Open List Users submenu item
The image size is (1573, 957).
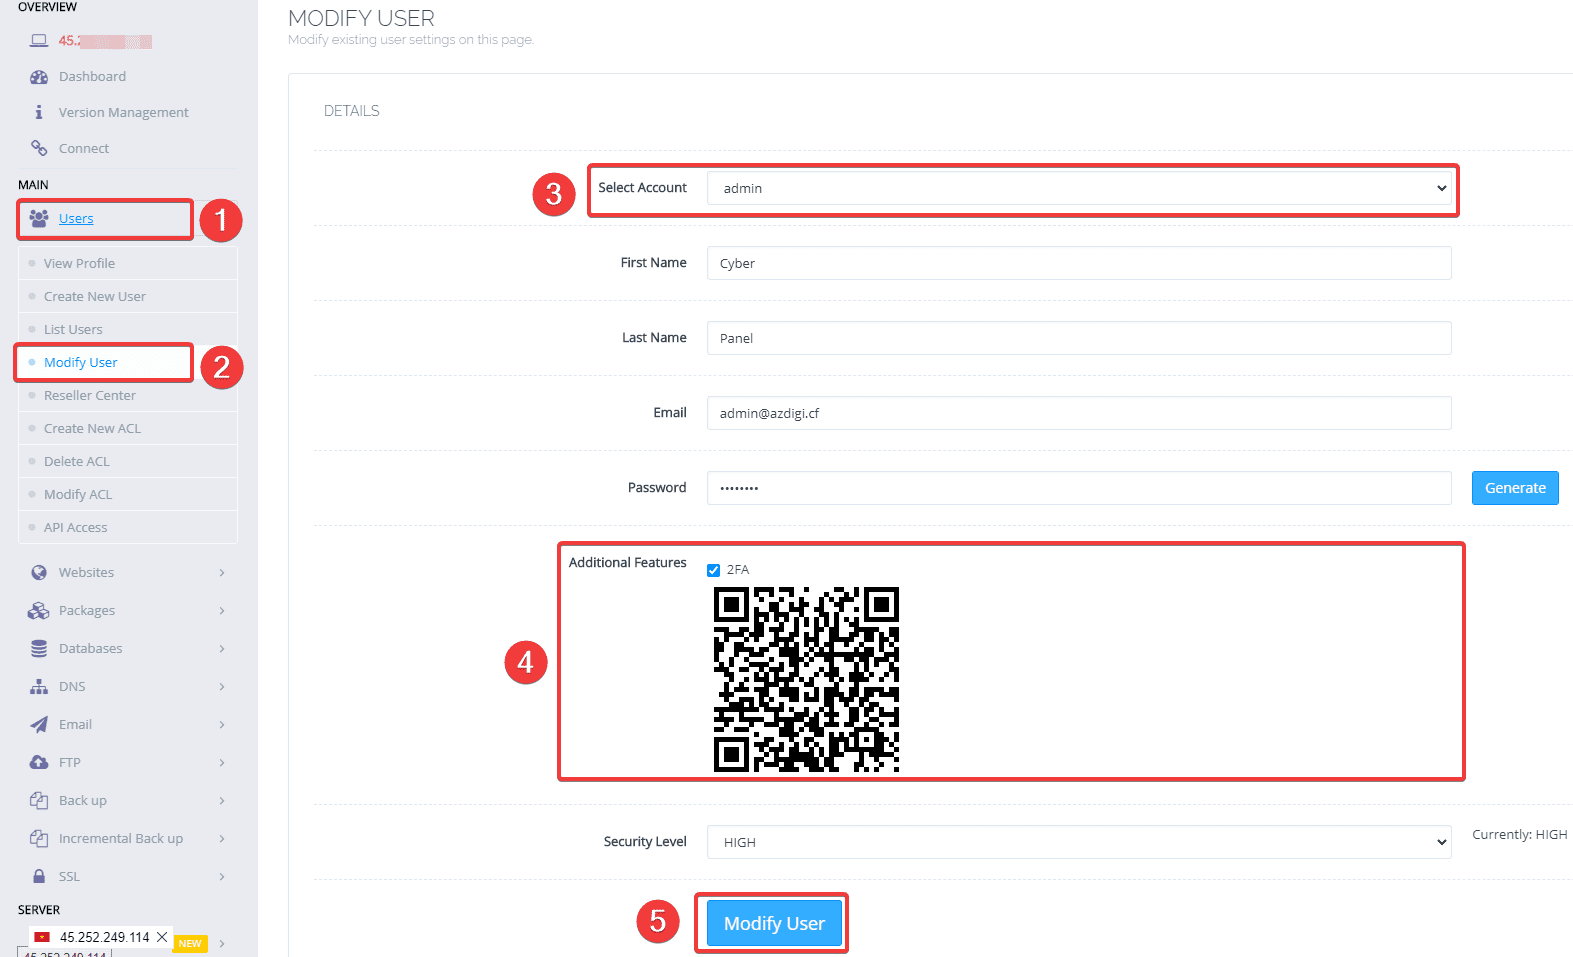click(x=73, y=330)
